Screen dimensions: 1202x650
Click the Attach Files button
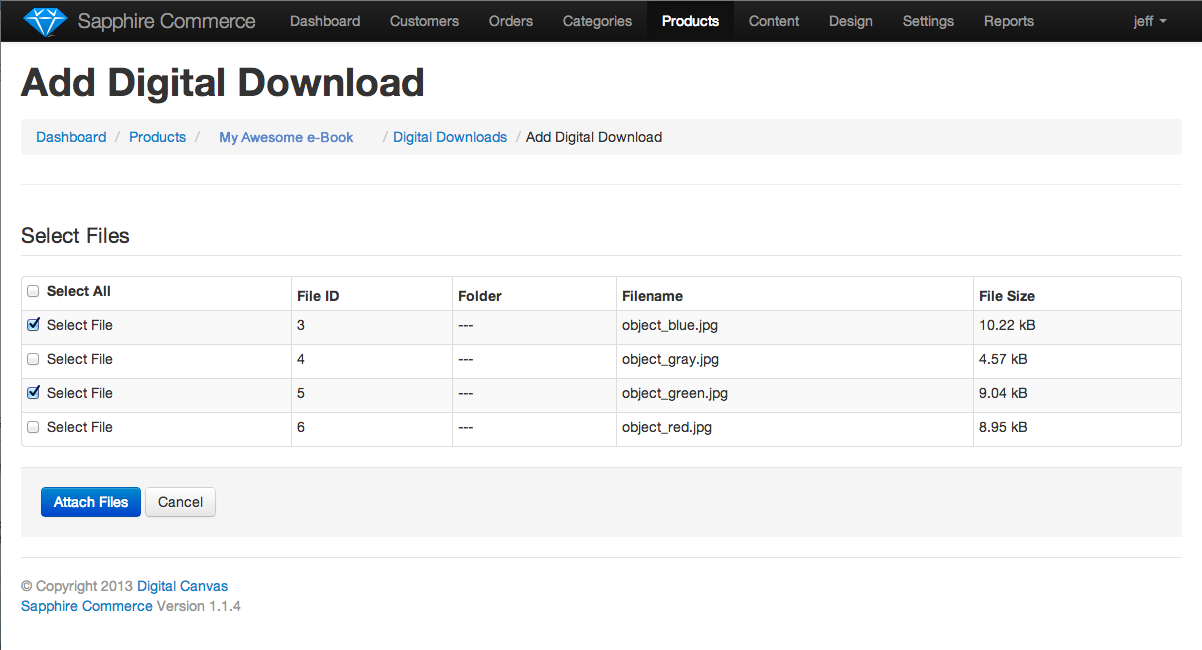[x=91, y=502]
